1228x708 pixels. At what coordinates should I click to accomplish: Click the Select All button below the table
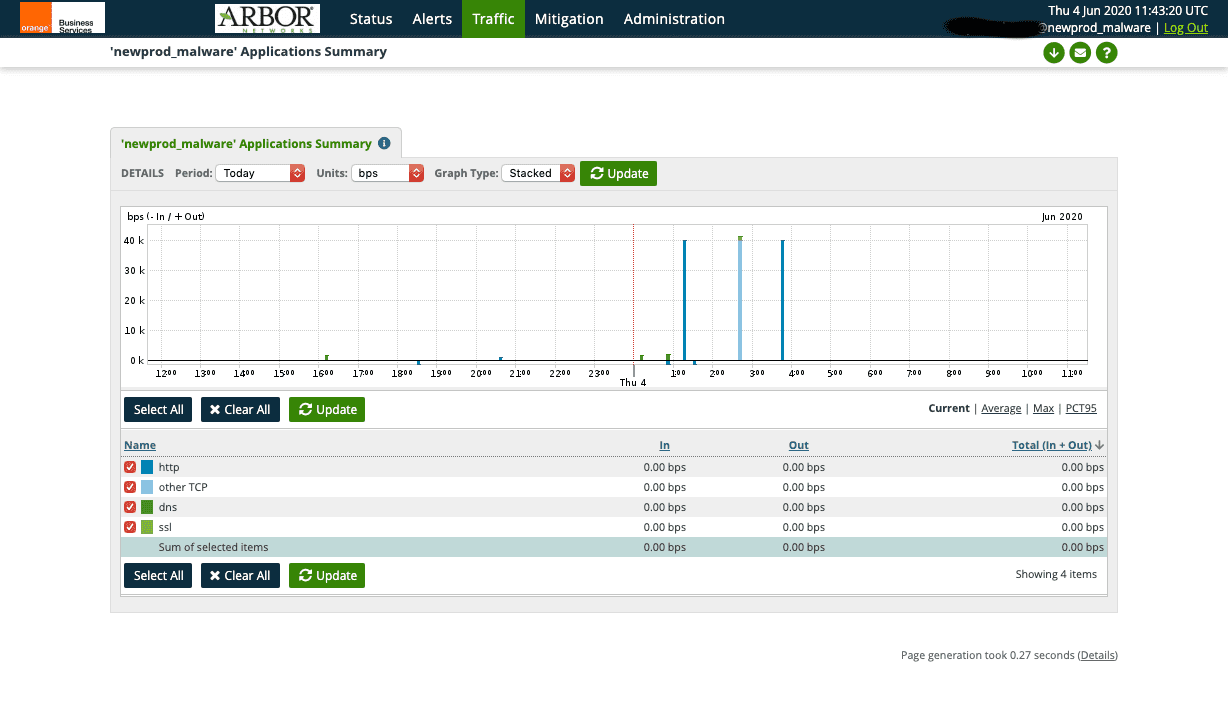coord(158,575)
